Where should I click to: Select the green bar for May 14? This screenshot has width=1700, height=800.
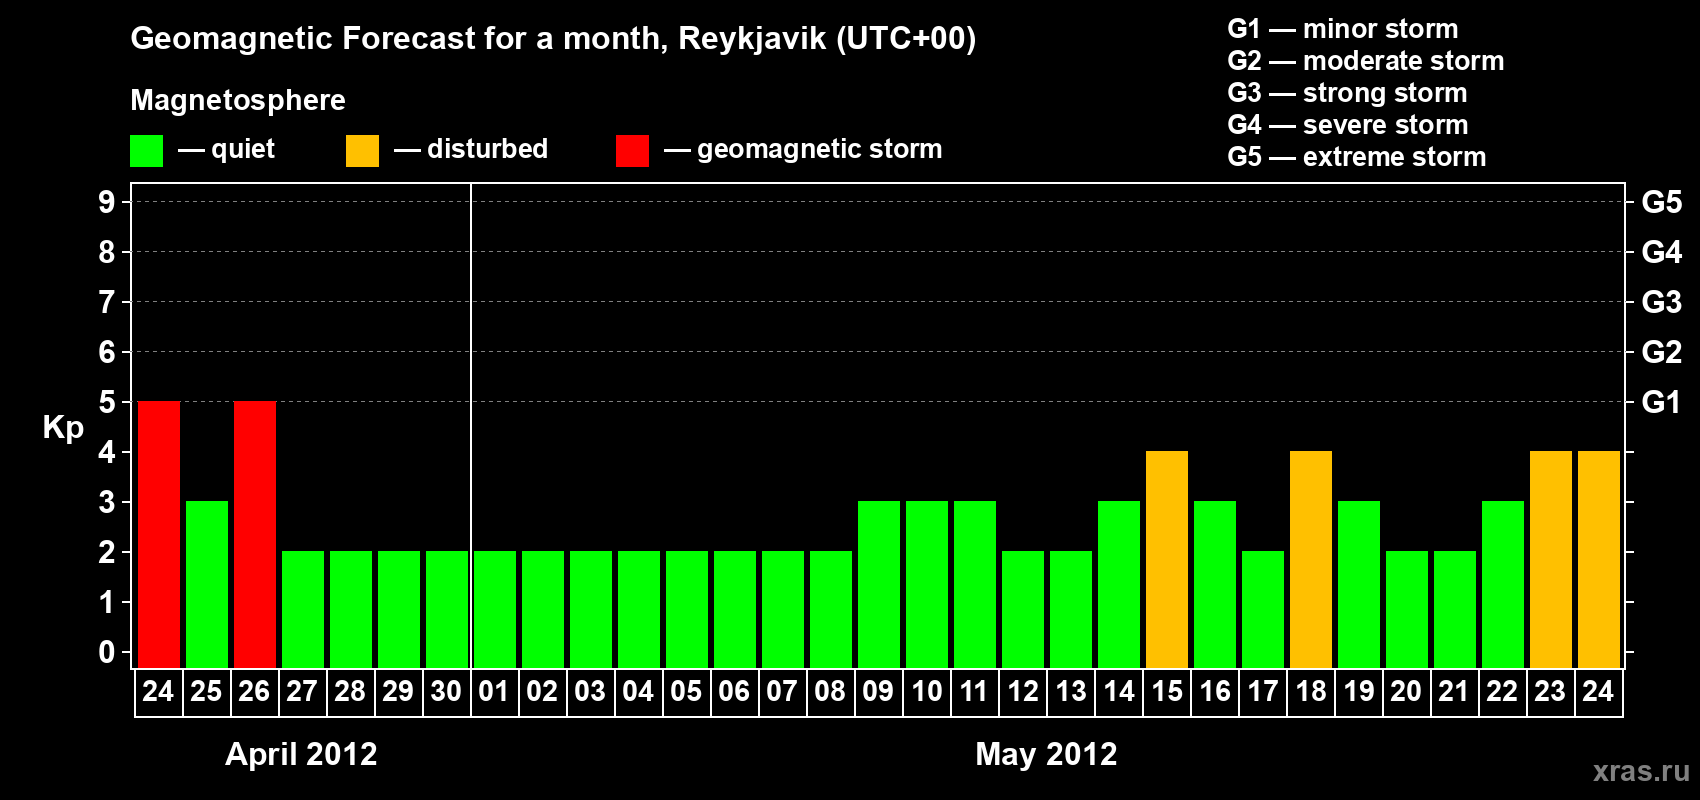tap(1119, 584)
